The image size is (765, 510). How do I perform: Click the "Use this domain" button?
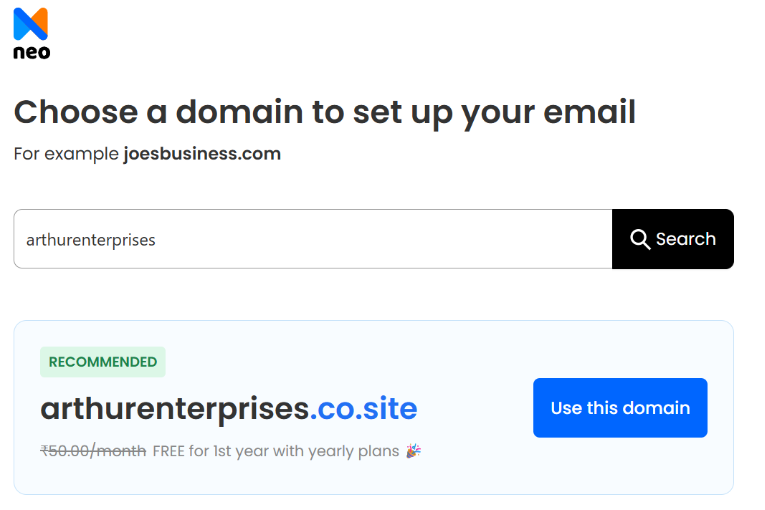(620, 408)
